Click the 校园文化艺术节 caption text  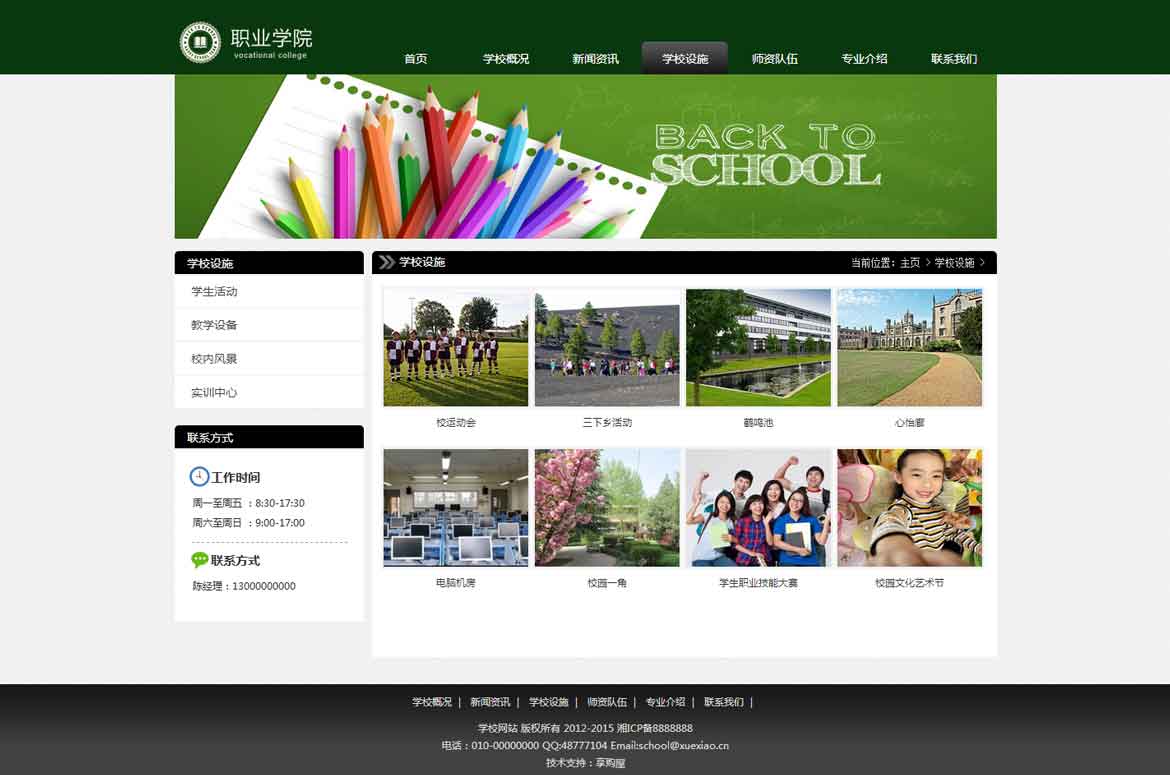click(x=910, y=583)
